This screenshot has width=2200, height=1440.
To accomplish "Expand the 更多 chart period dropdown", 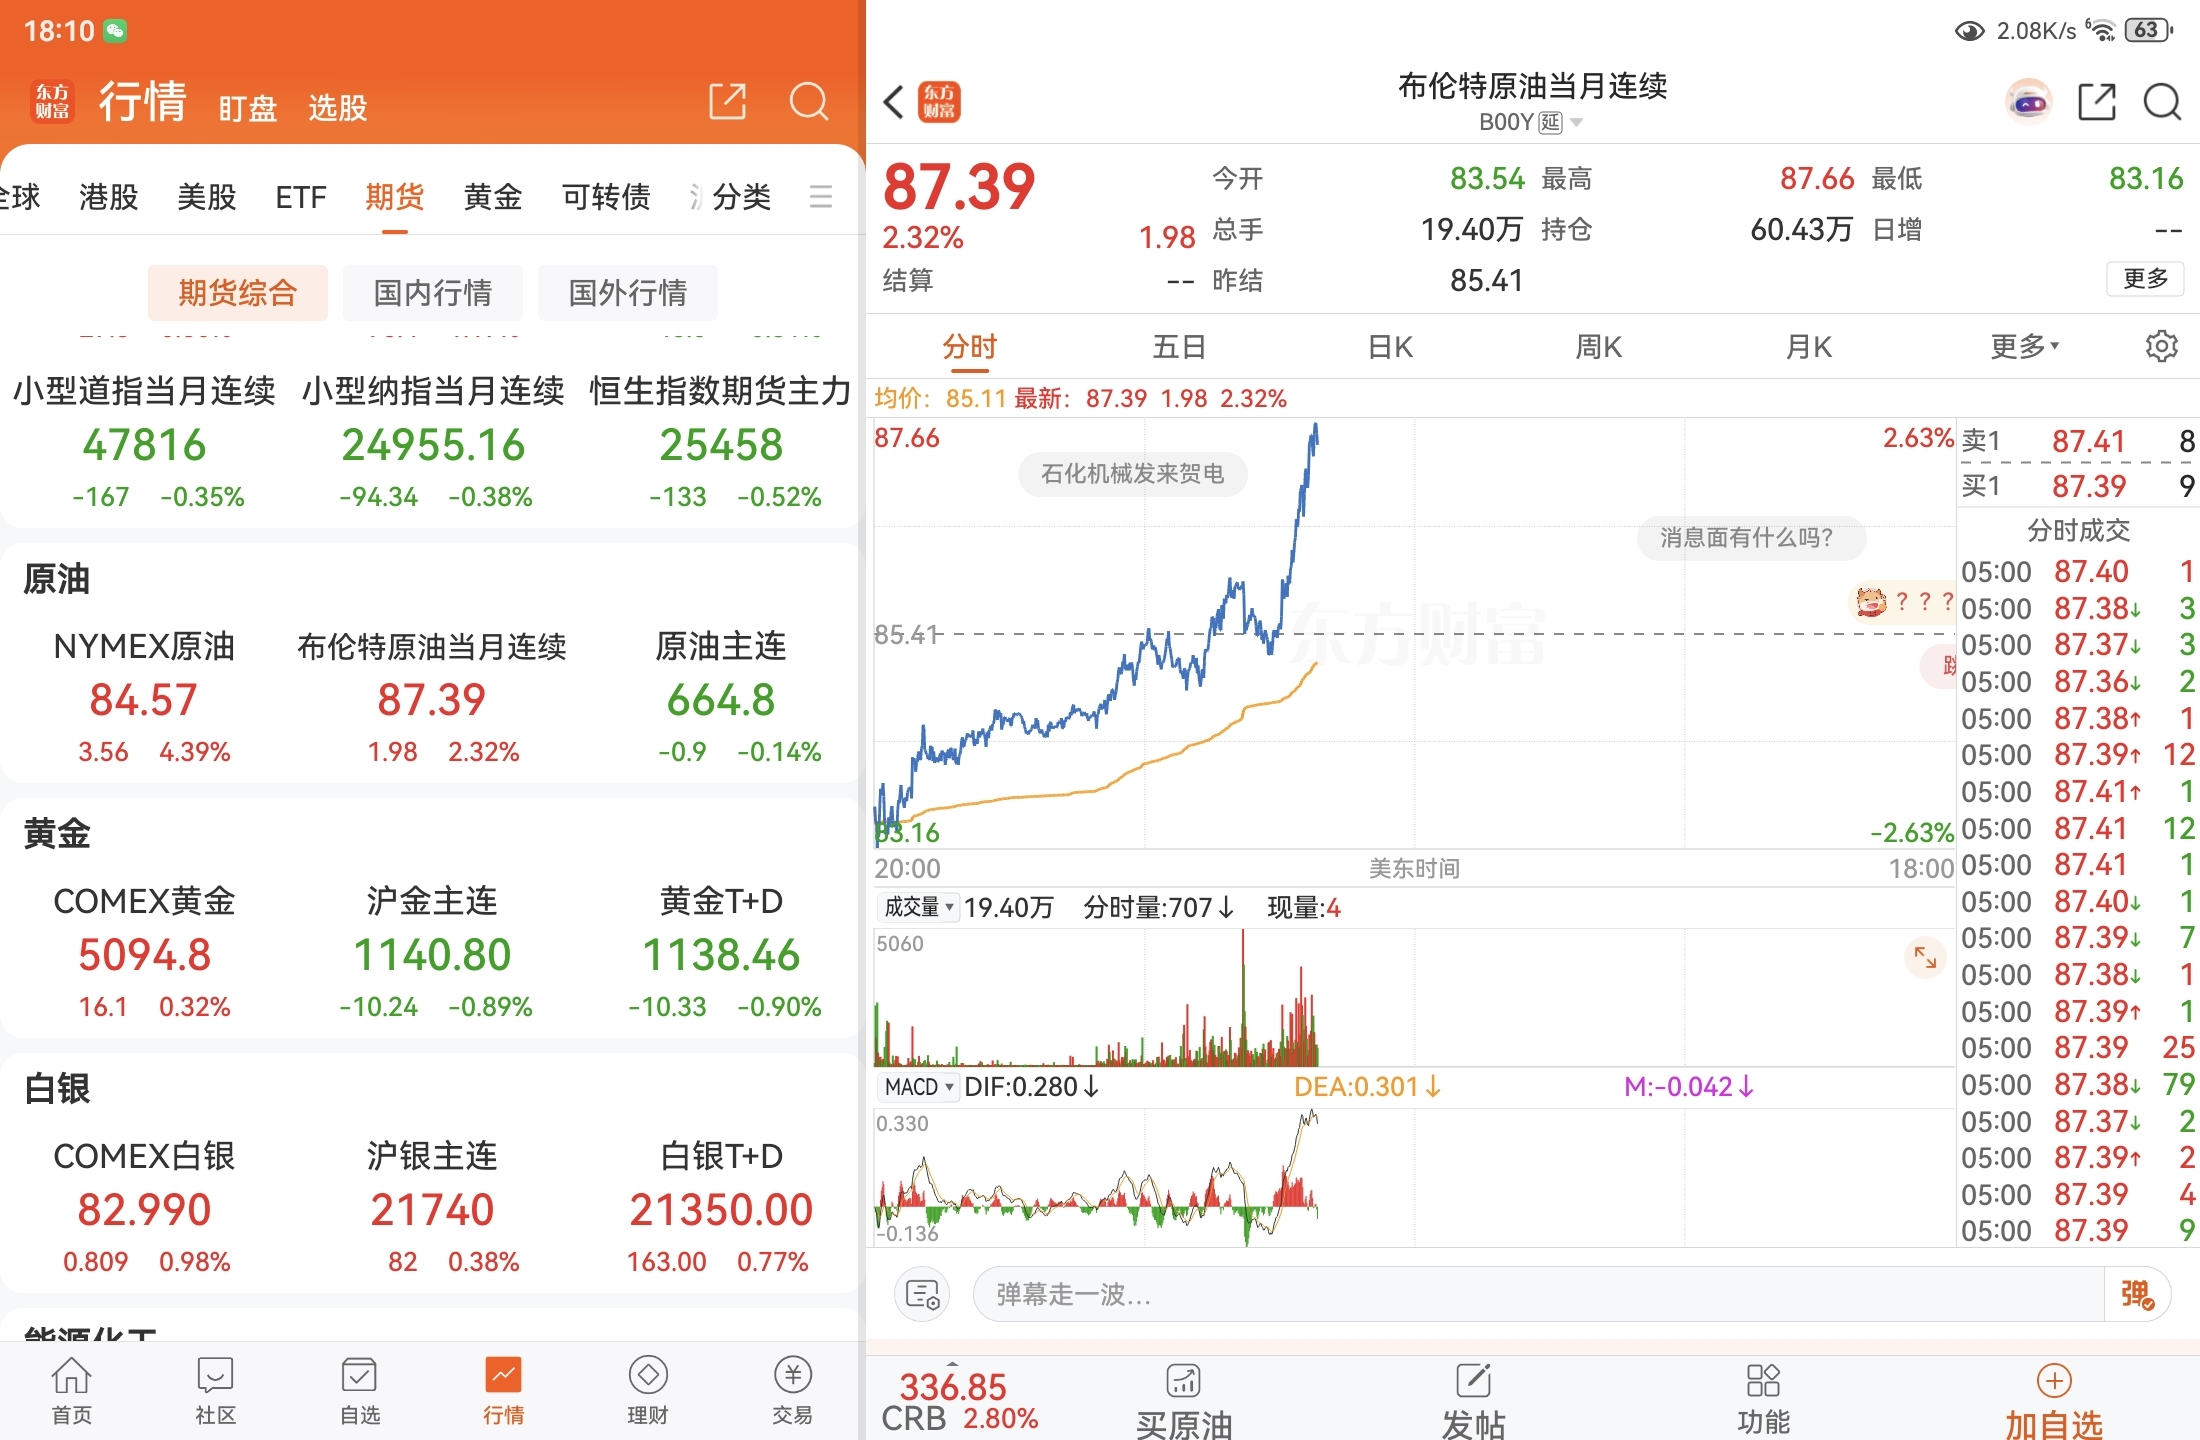I will click(2024, 346).
